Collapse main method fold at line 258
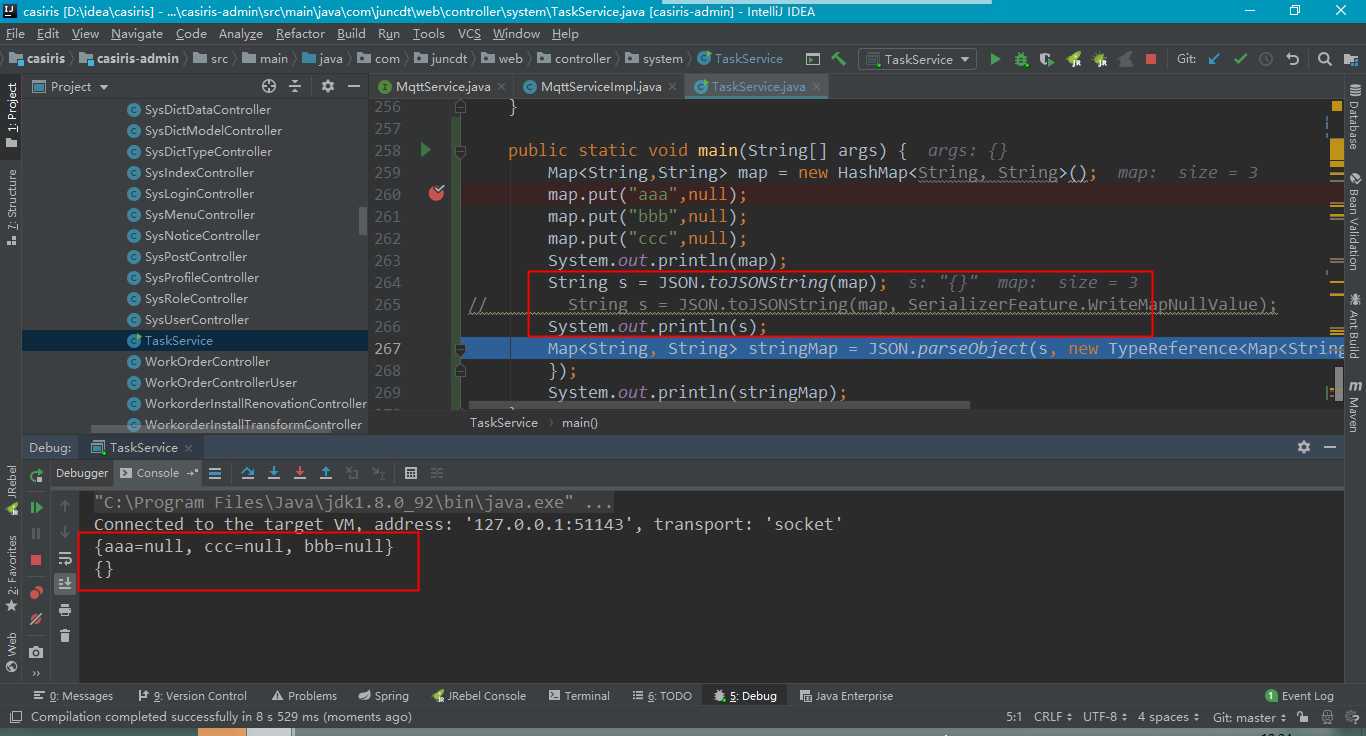This screenshot has height=736, width=1366. (x=460, y=151)
